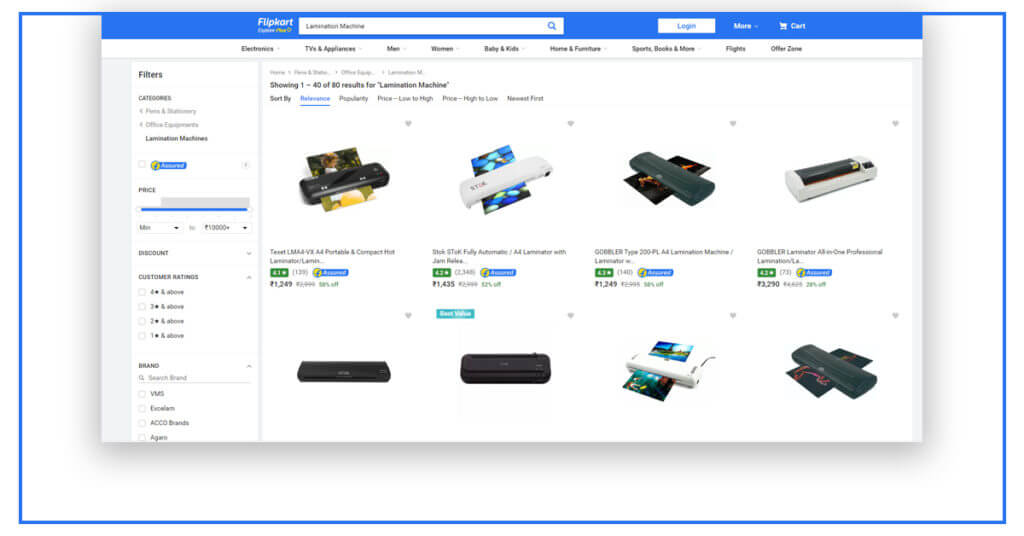1024x536 pixels.
Task: Open the Electronics category menu
Action: (260, 49)
